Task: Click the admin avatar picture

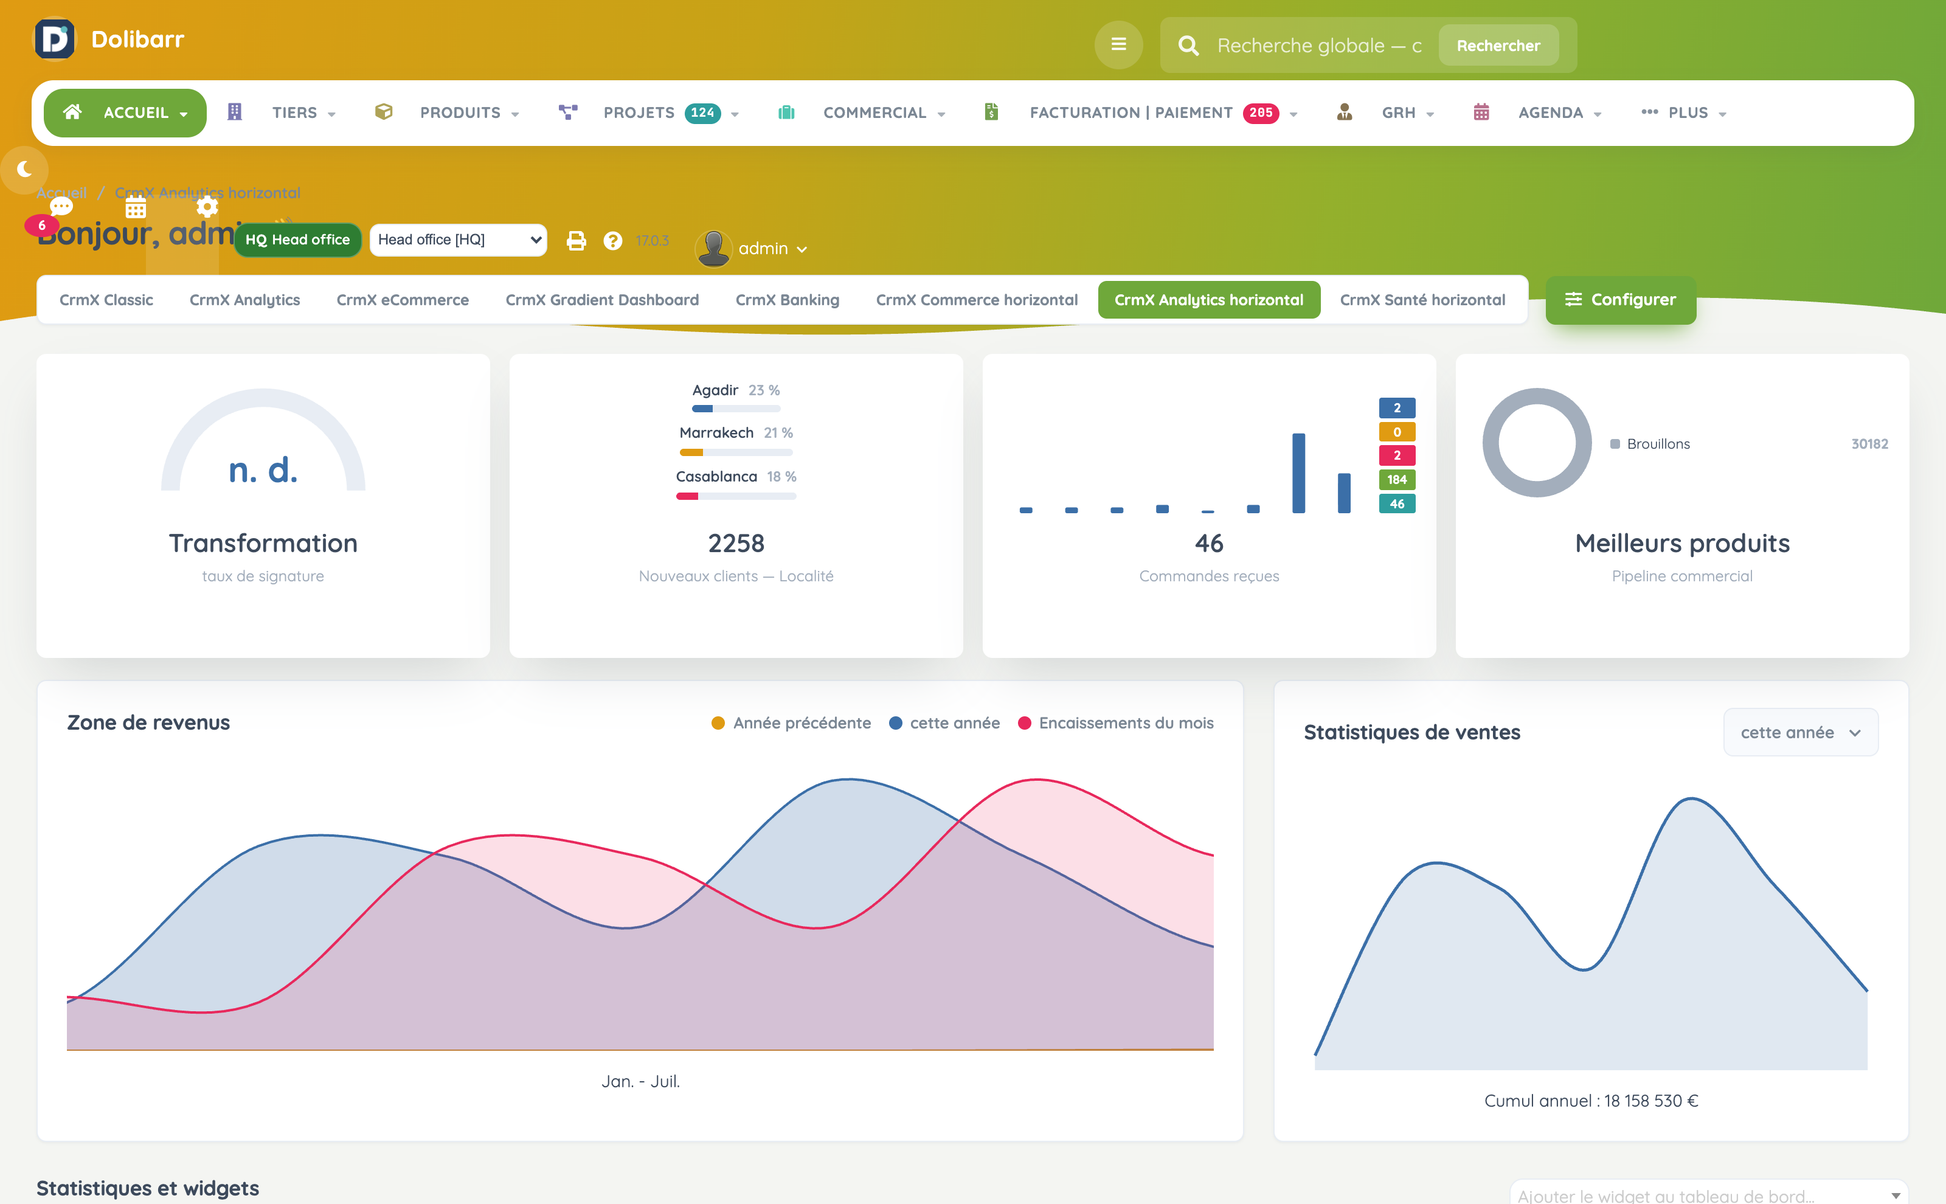Action: click(x=713, y=248)
